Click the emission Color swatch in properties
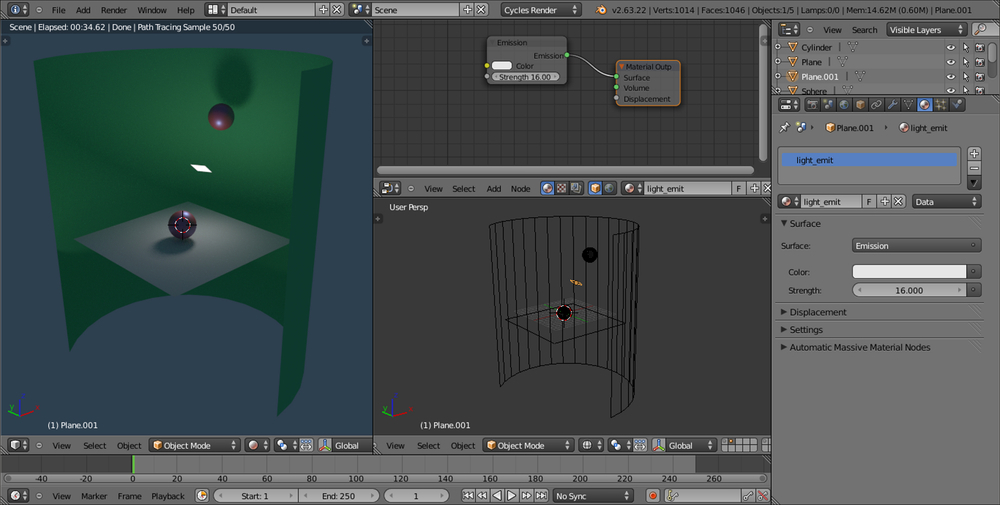This screenshot has height=505, width=1000. coord(909,271)
